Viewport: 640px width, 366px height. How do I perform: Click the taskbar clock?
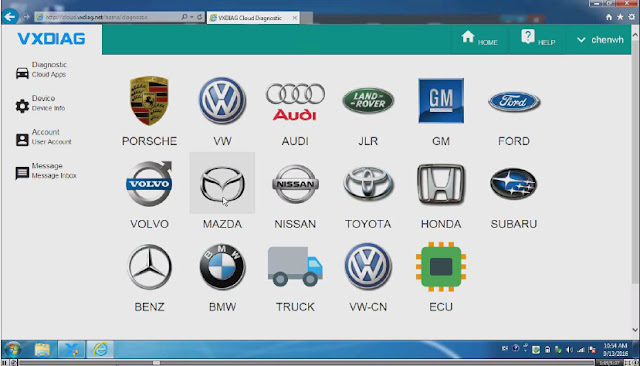click(615, 350)
